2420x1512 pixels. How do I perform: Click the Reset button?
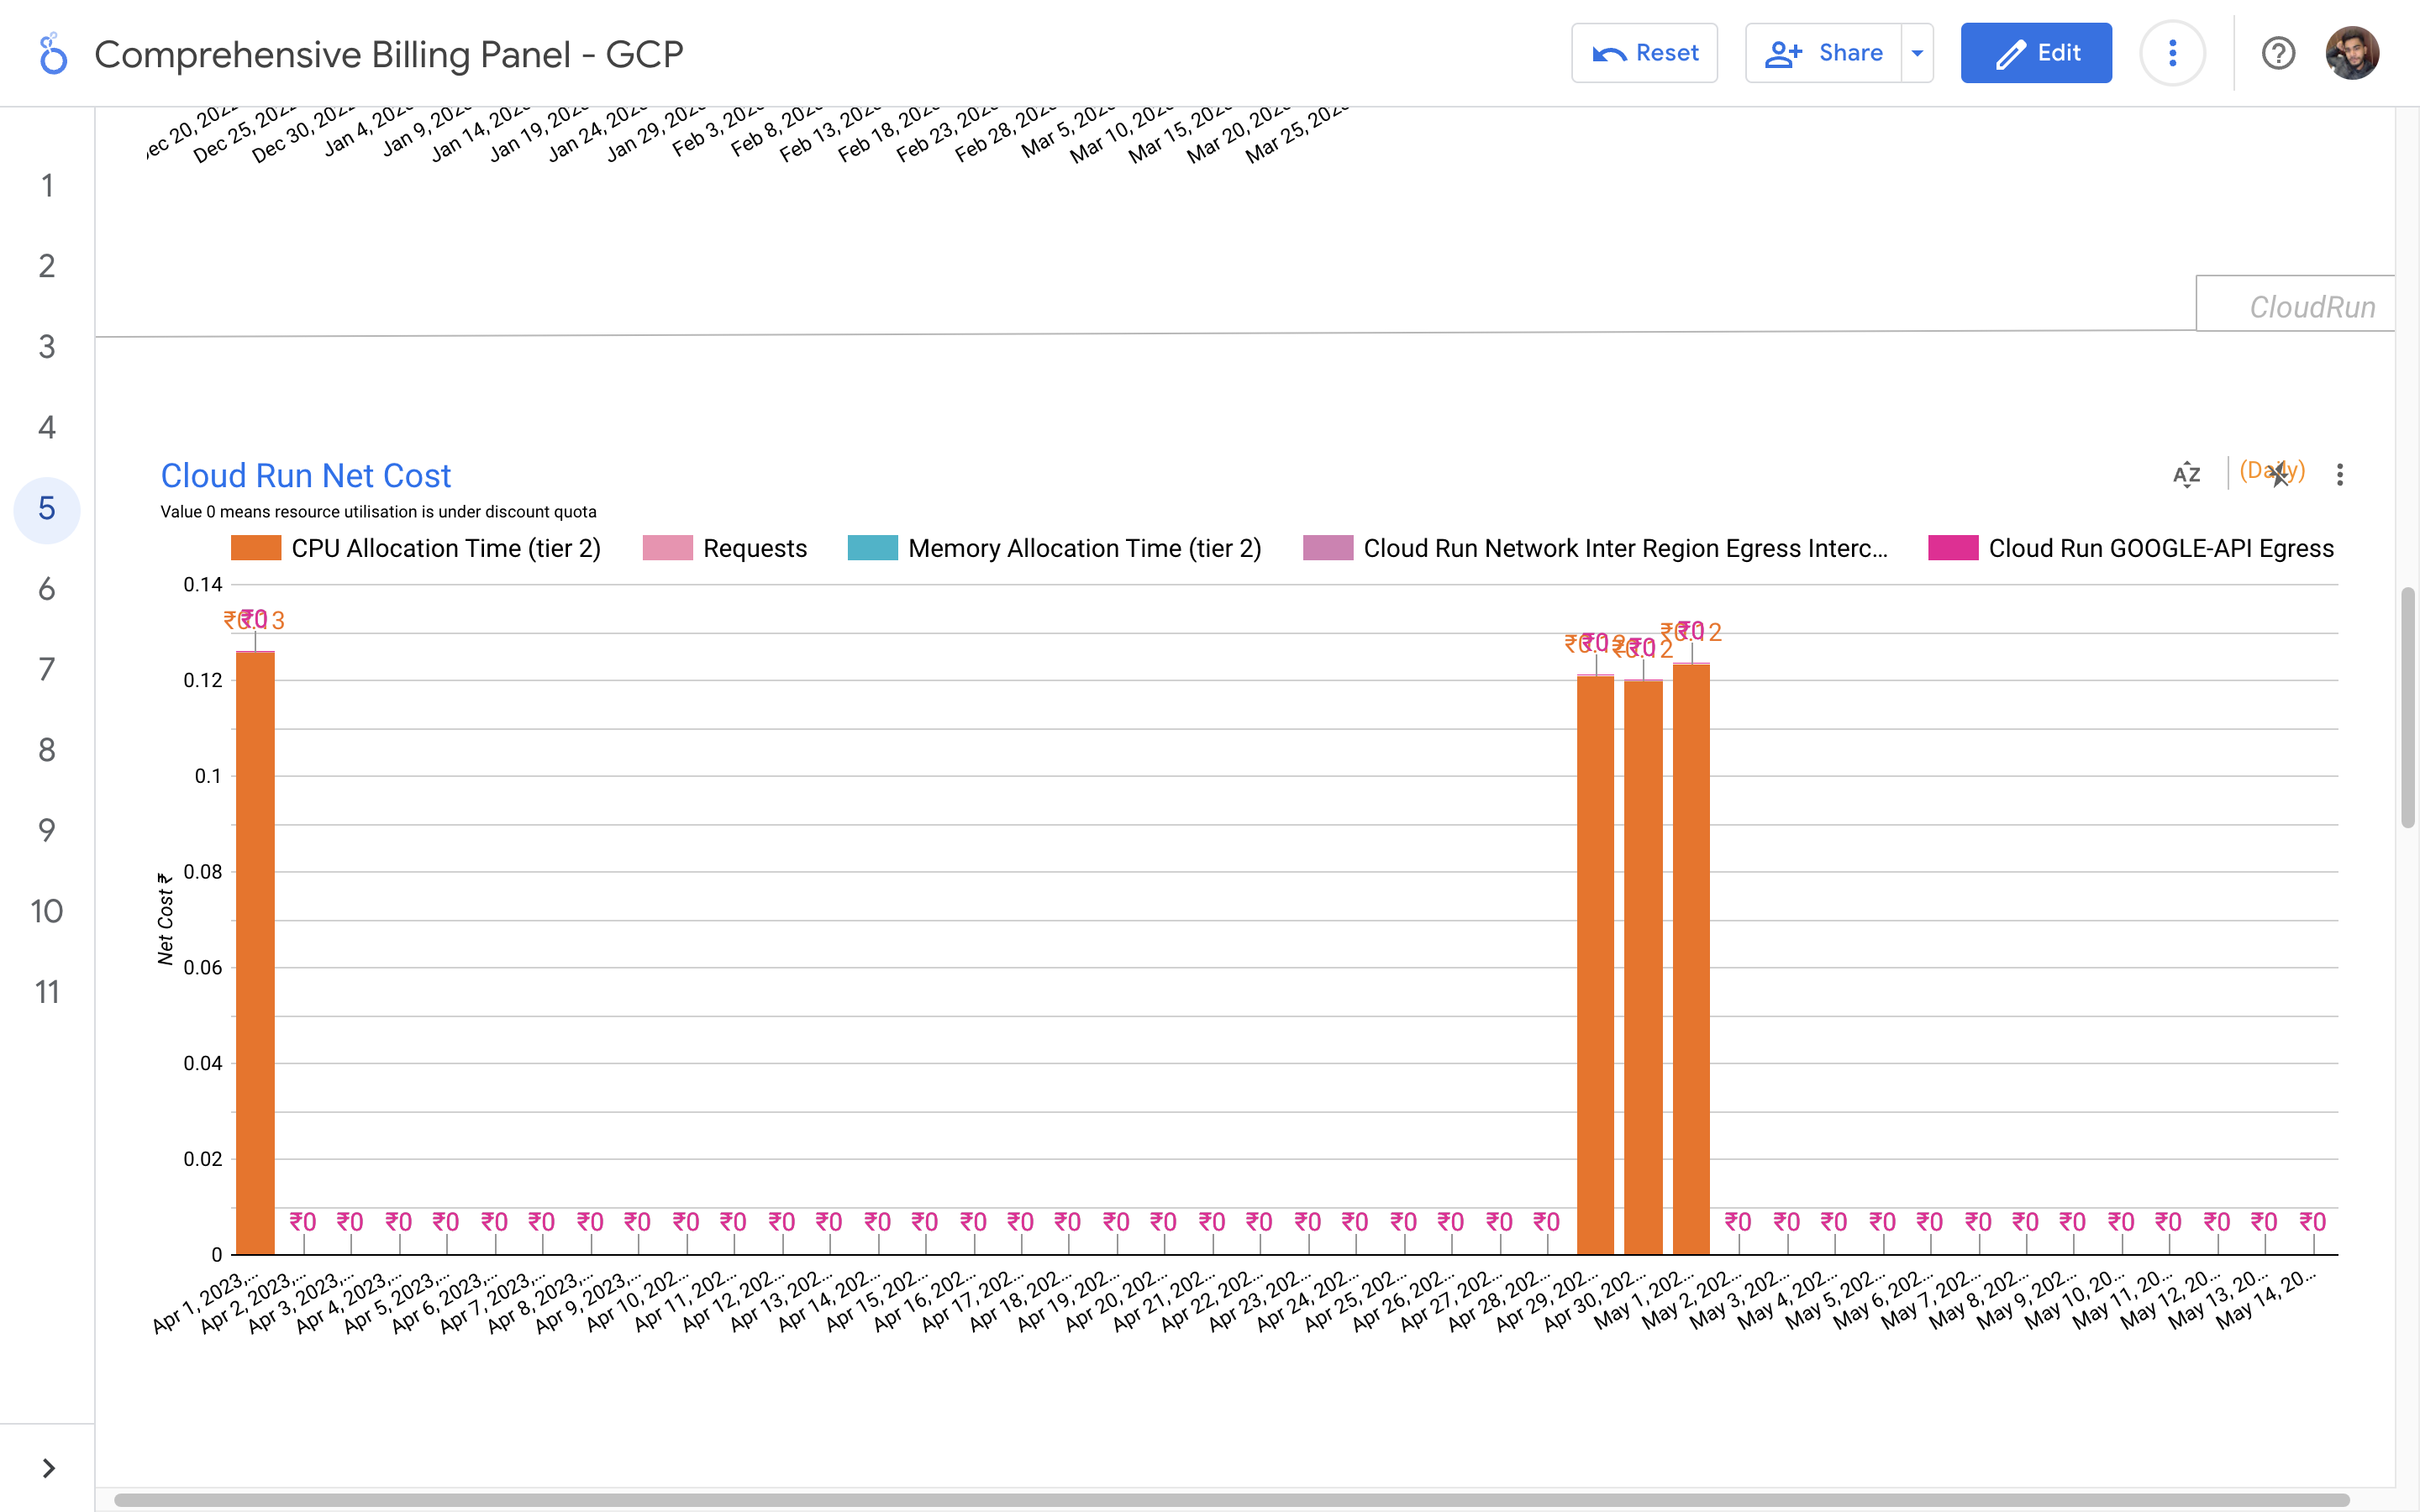(x=1644, y=53)
